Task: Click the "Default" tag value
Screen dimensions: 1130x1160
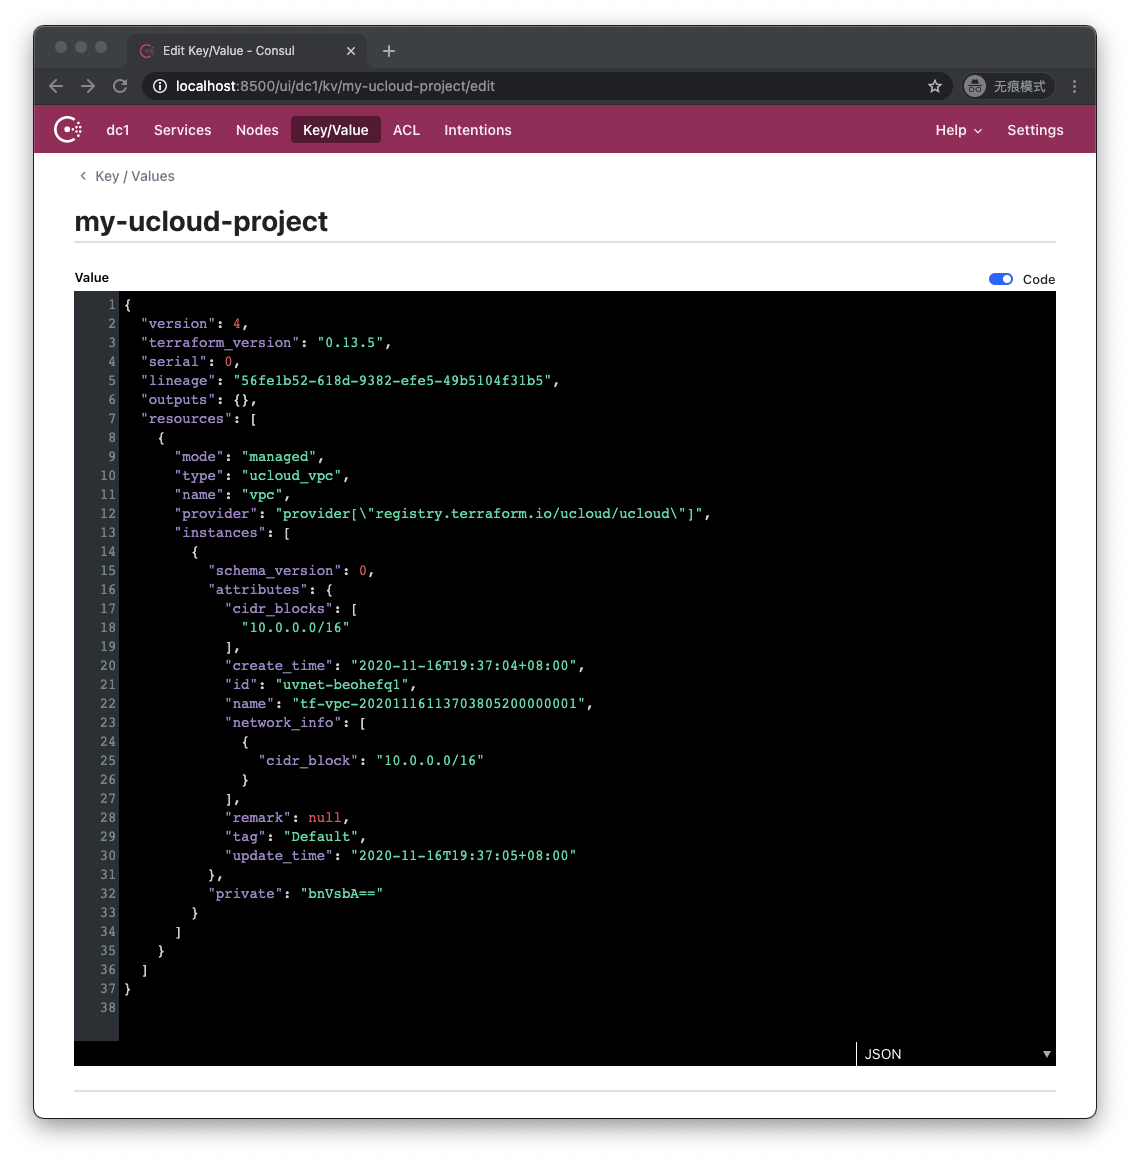Action: 321,837
